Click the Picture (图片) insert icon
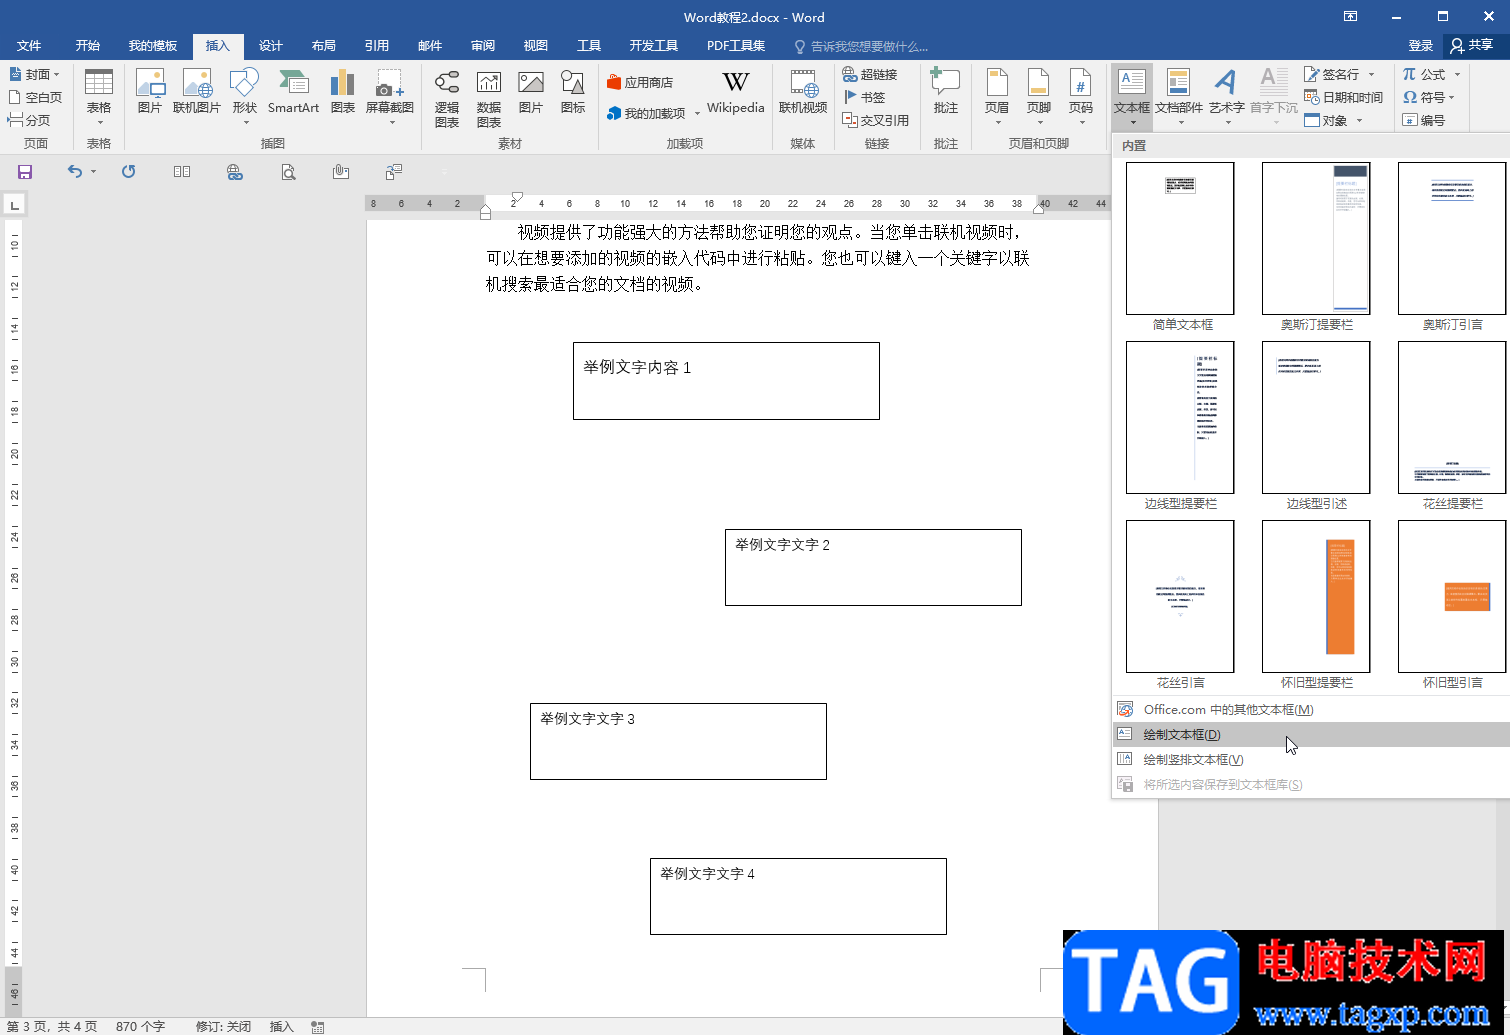The width and height of the screenshot is (1510, 1035). point(150,92)
